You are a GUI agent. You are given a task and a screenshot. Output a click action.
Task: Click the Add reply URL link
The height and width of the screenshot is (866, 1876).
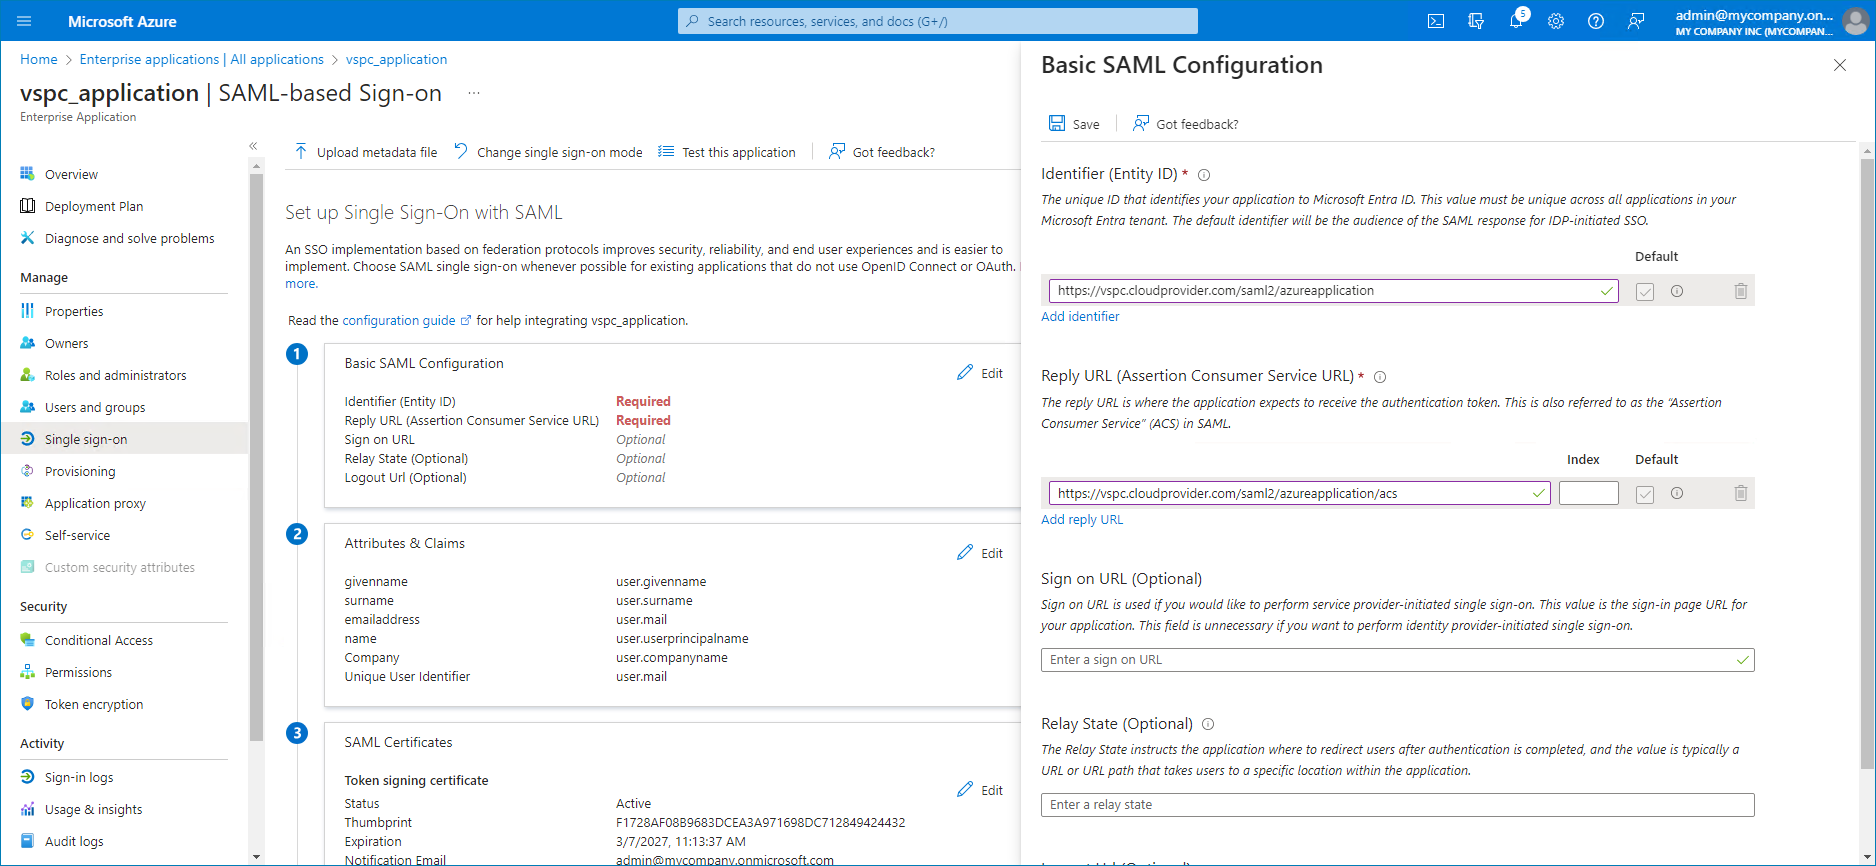1082,519
